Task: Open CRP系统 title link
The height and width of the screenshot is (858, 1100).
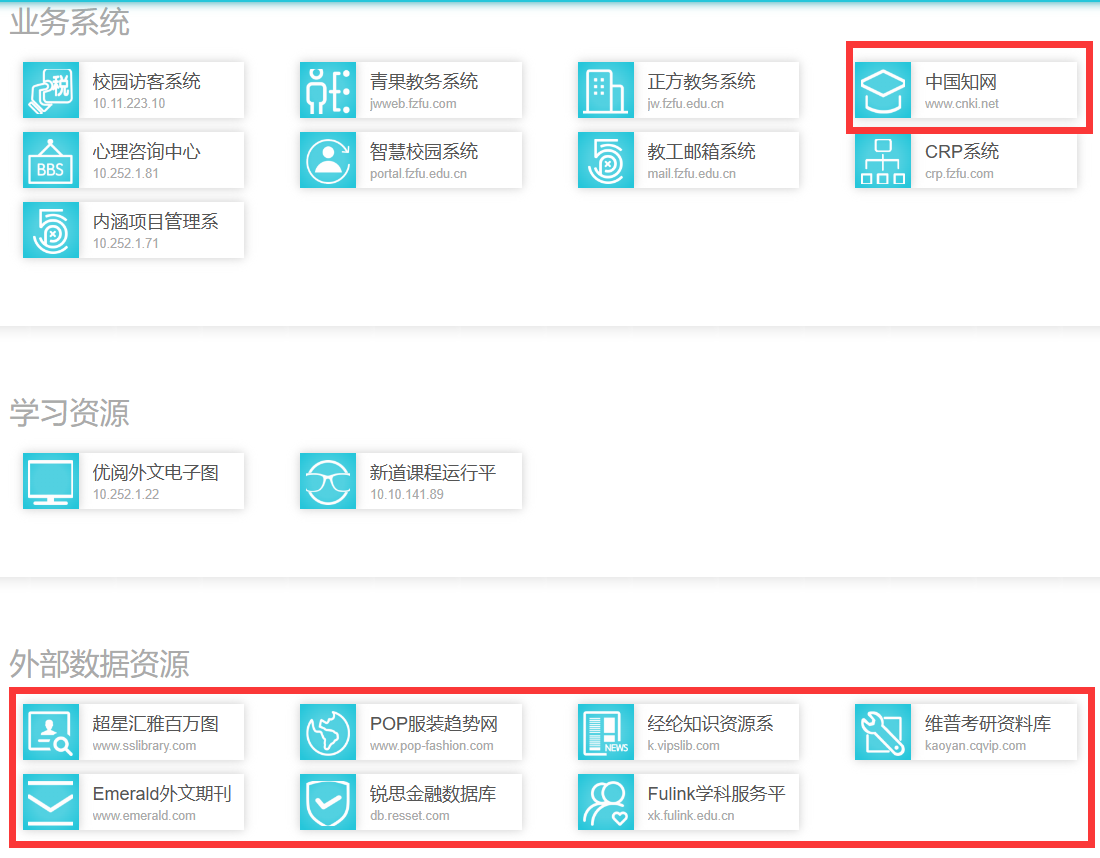Action: [962, 152]
